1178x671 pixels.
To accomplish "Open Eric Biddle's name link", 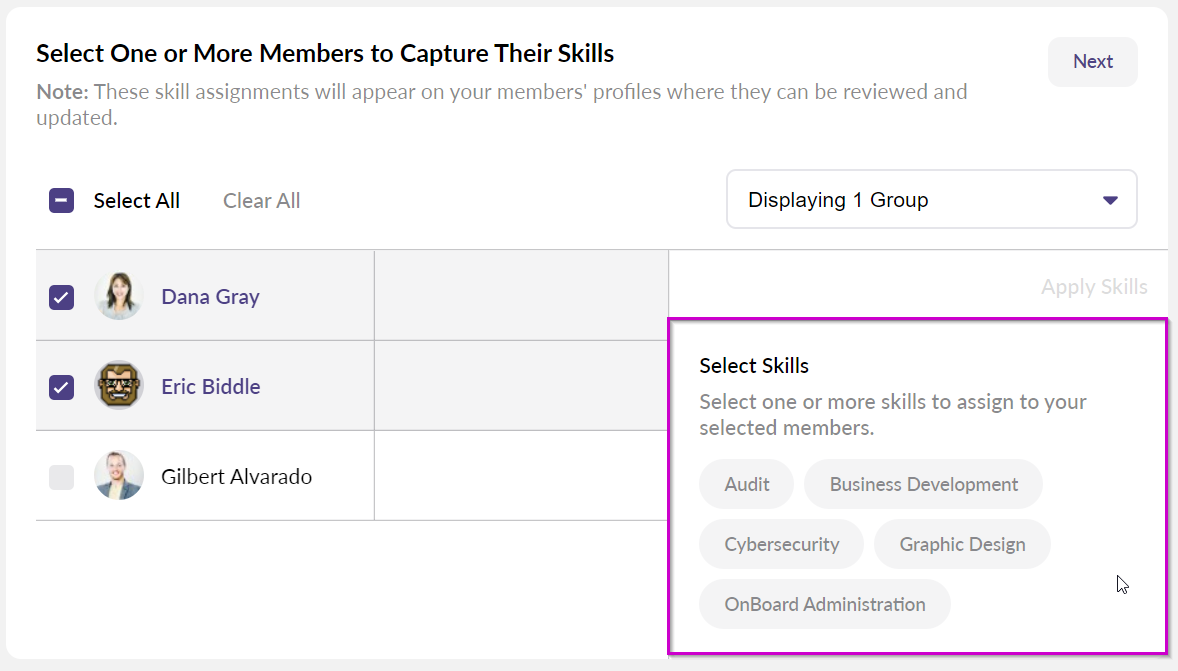I will (211, 387).
